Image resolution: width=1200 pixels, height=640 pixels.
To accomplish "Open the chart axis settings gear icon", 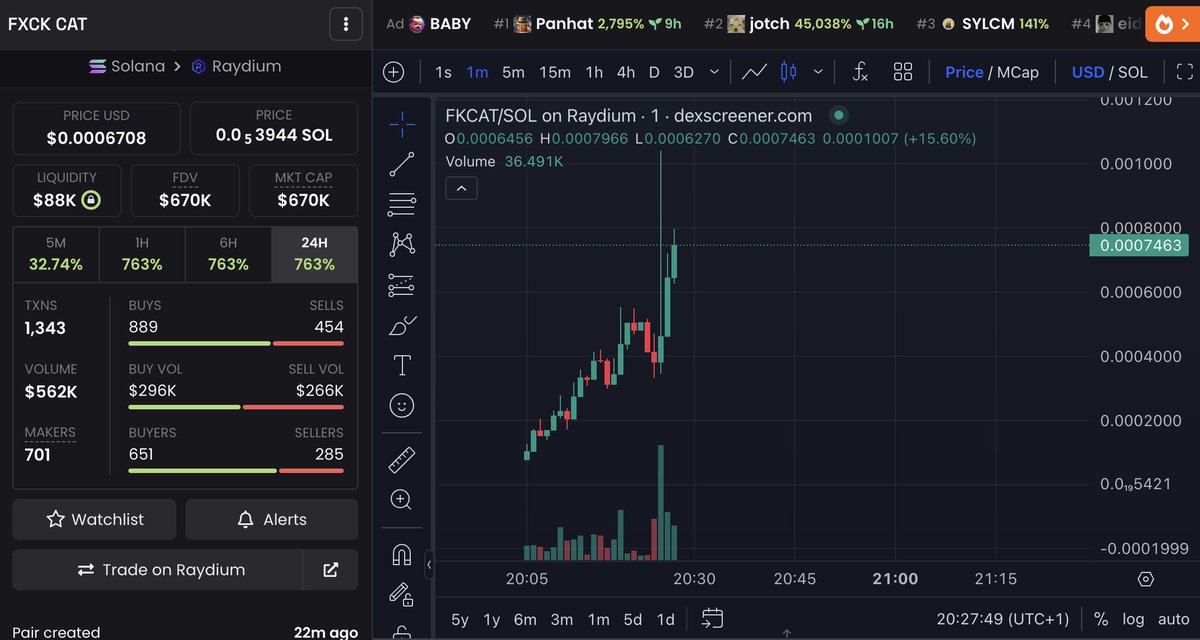I will pos(1146,579).
